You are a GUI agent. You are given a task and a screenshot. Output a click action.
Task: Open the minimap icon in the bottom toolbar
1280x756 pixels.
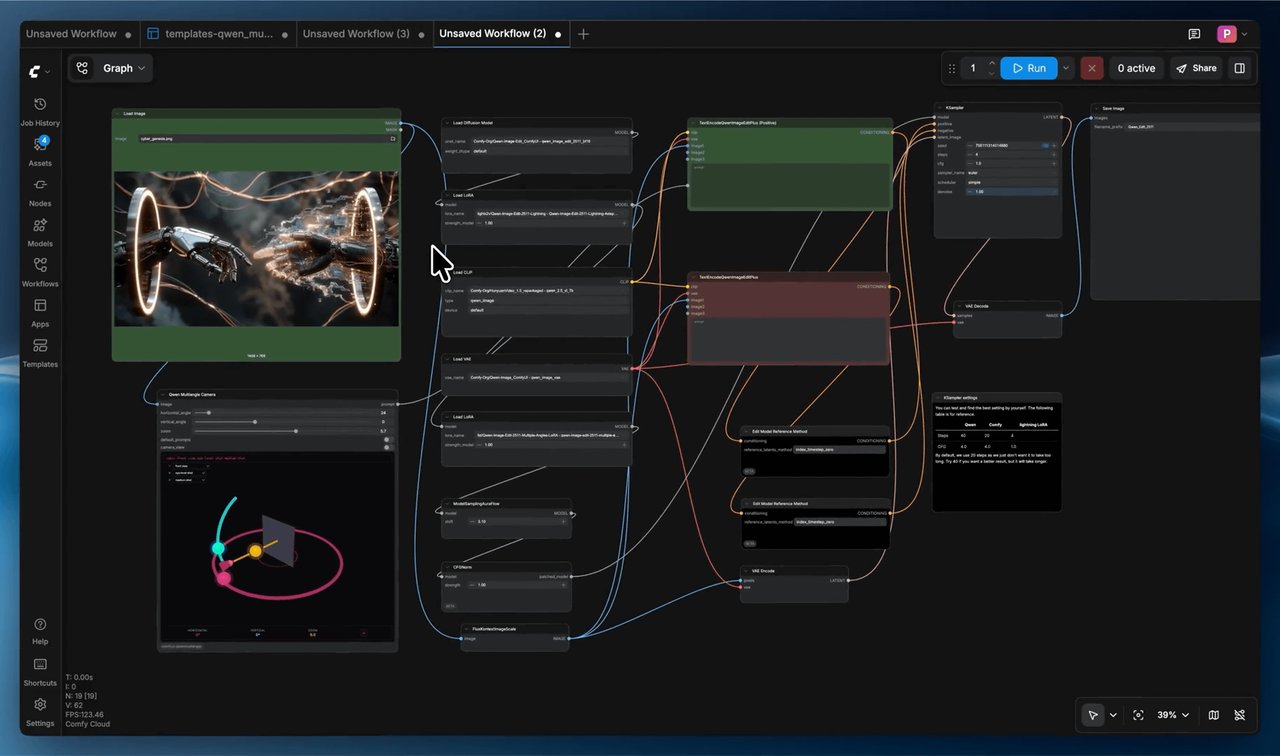point(1213,715)
